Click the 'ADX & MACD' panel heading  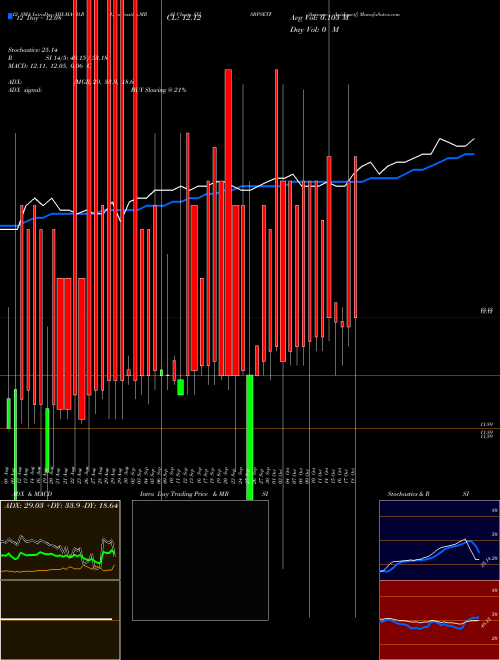[x=32, y=493]
